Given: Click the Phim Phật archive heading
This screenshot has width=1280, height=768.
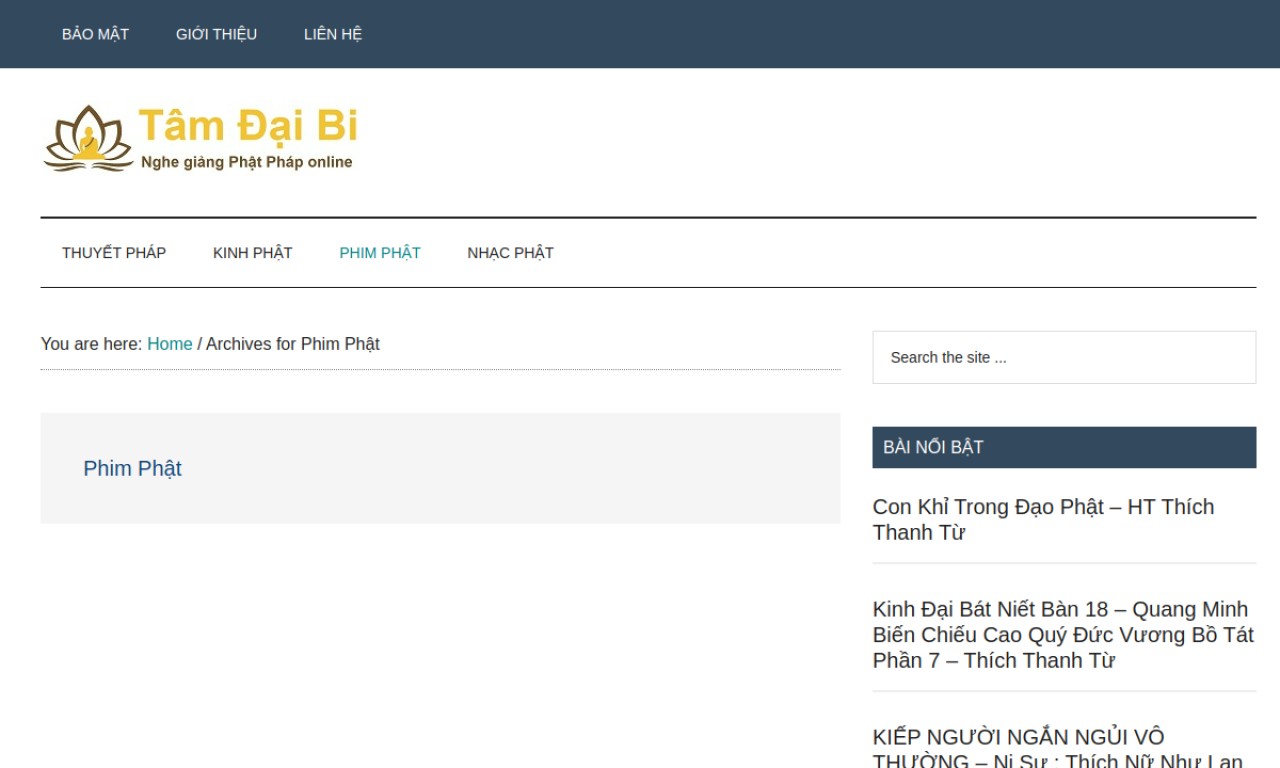Looking at the screenshot, I should coord(132,468).
